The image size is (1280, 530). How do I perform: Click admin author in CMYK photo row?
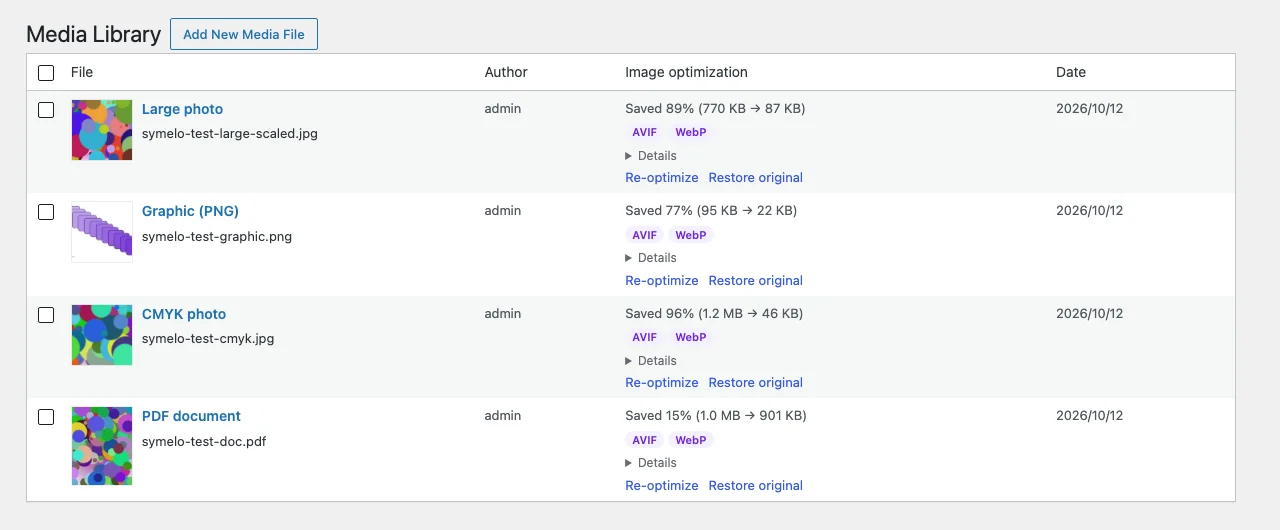pyautogui.click(x=503, y=314)
